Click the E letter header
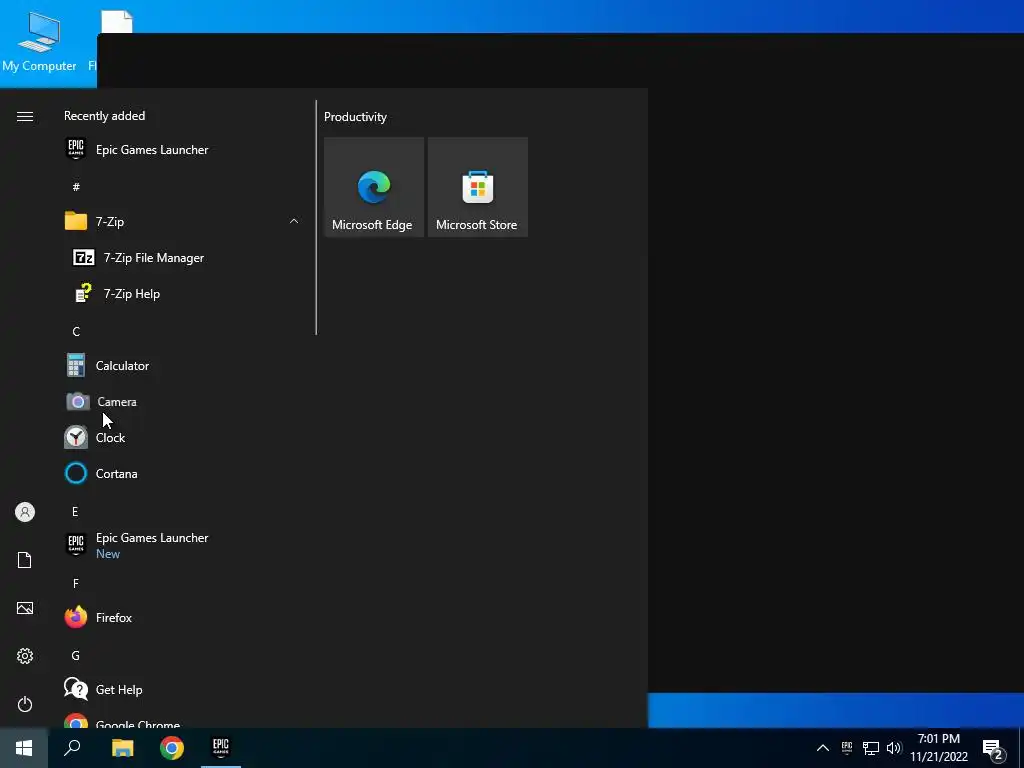Image resolution: width=1024 pixels, height=768 pixels. (x=75, y=511)
